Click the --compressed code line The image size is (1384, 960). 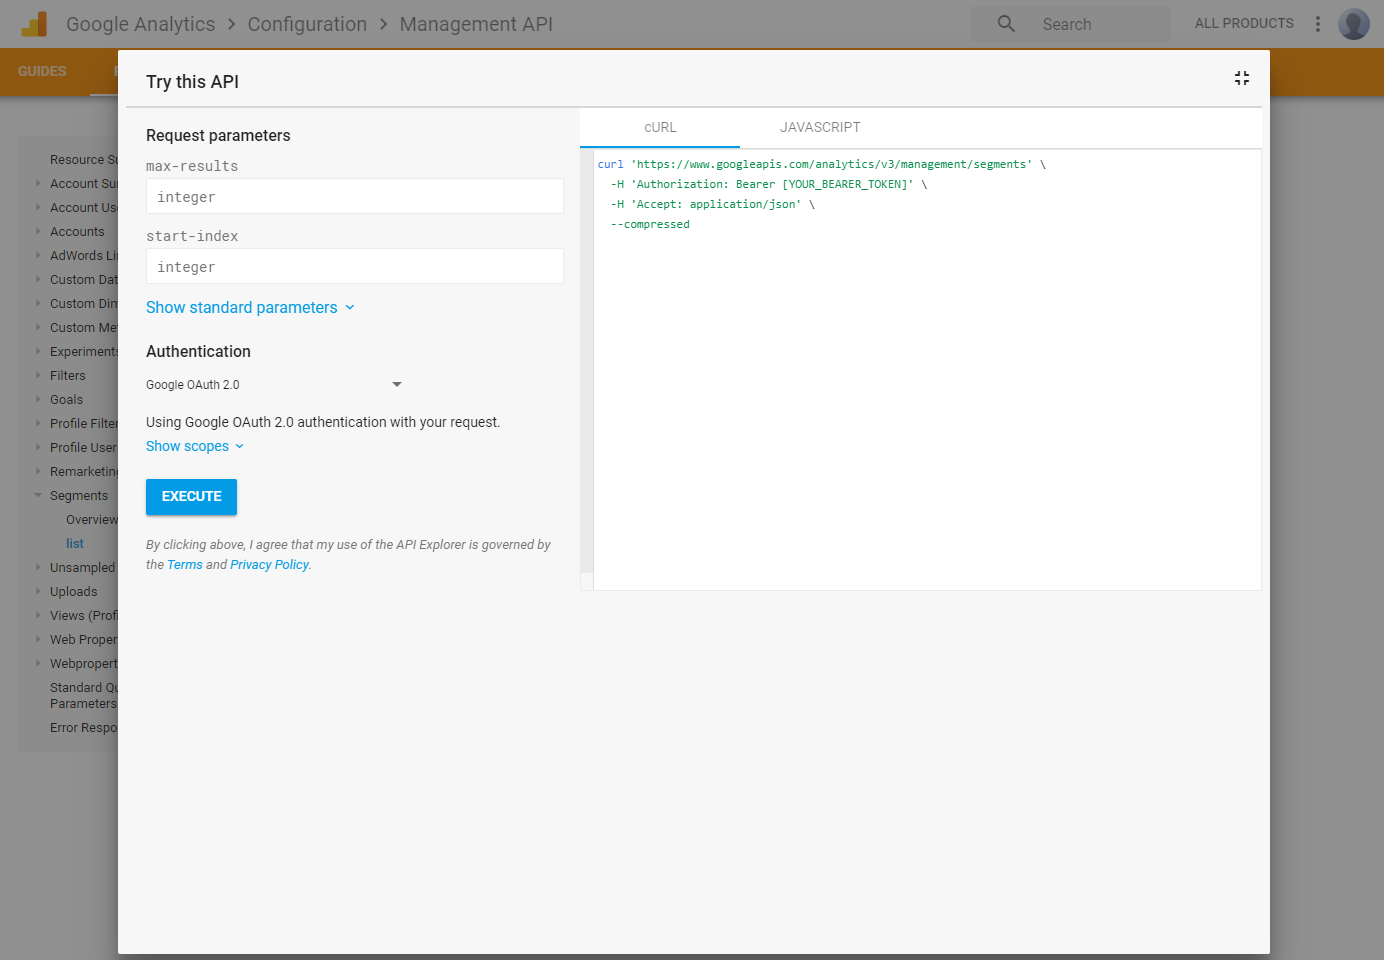click(650, 224)
